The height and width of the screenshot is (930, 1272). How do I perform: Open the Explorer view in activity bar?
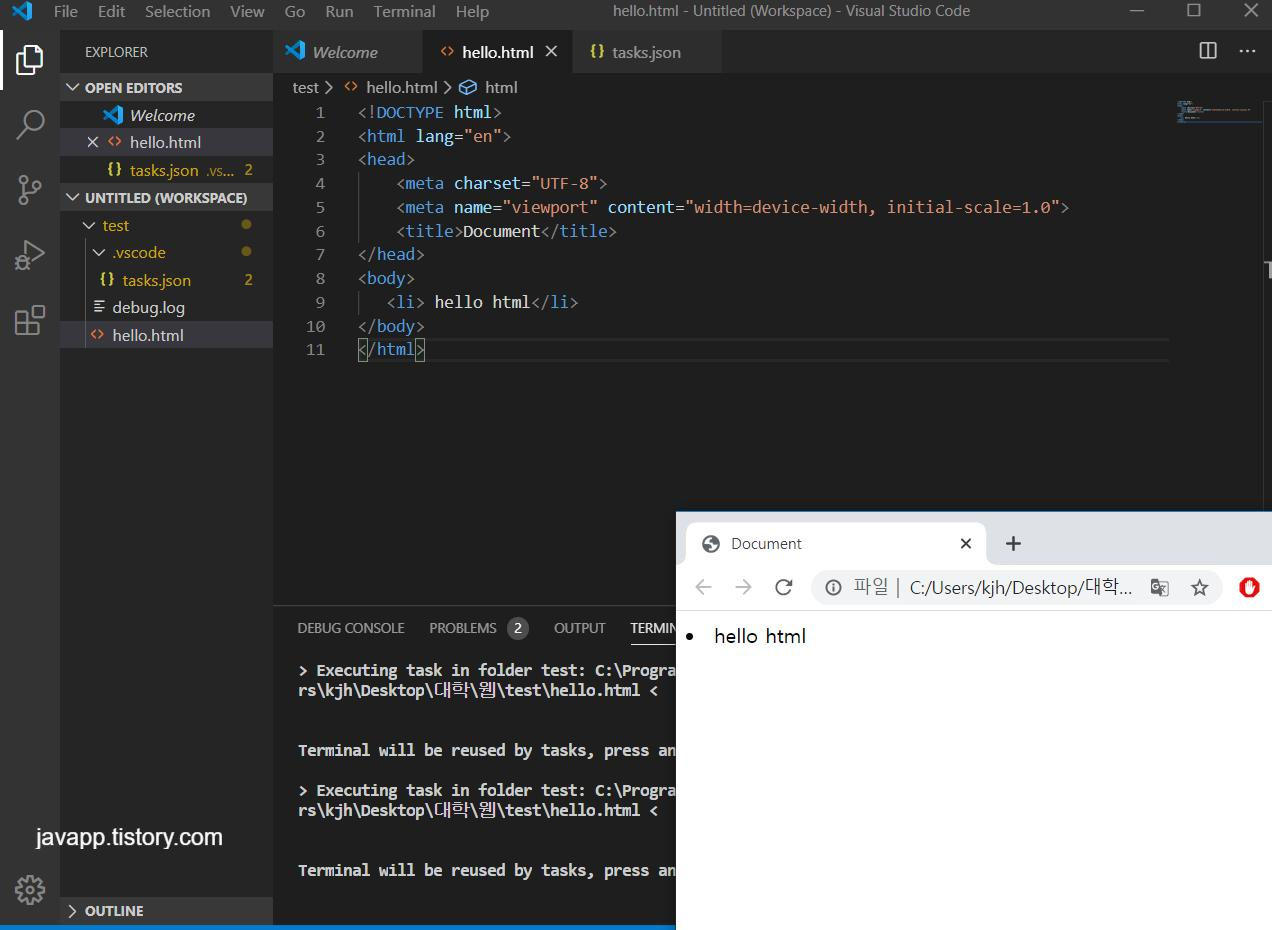coord(30,59)
